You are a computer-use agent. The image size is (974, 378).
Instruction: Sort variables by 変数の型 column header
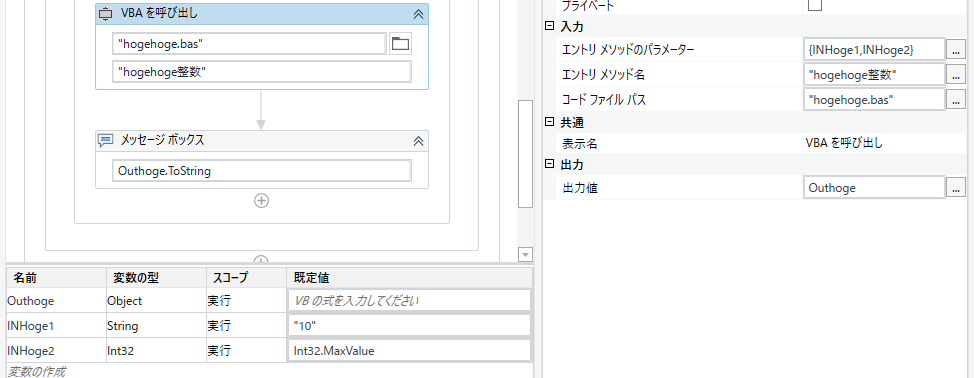point(156,277)
